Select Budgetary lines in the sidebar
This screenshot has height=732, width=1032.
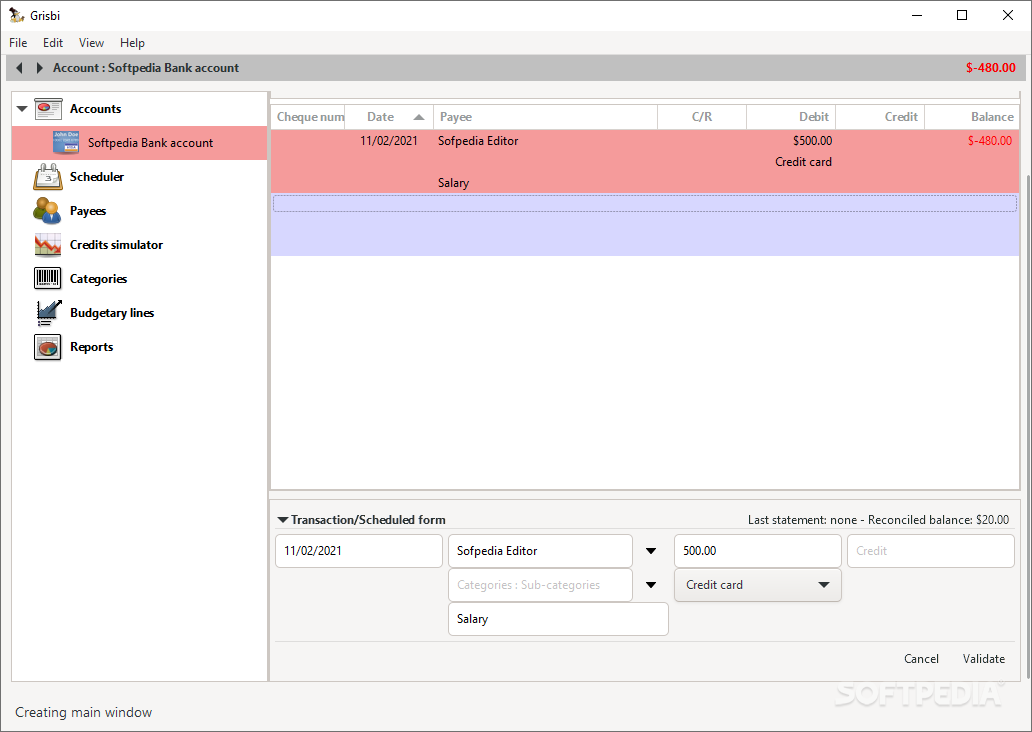point(112,313)
